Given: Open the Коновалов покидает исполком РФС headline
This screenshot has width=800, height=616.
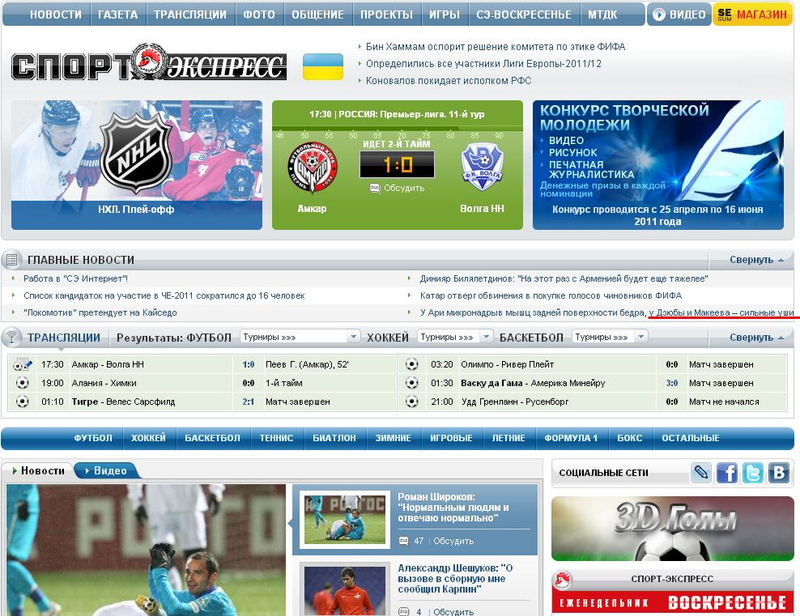Looking at the screenshot, I should click(448, 81).
